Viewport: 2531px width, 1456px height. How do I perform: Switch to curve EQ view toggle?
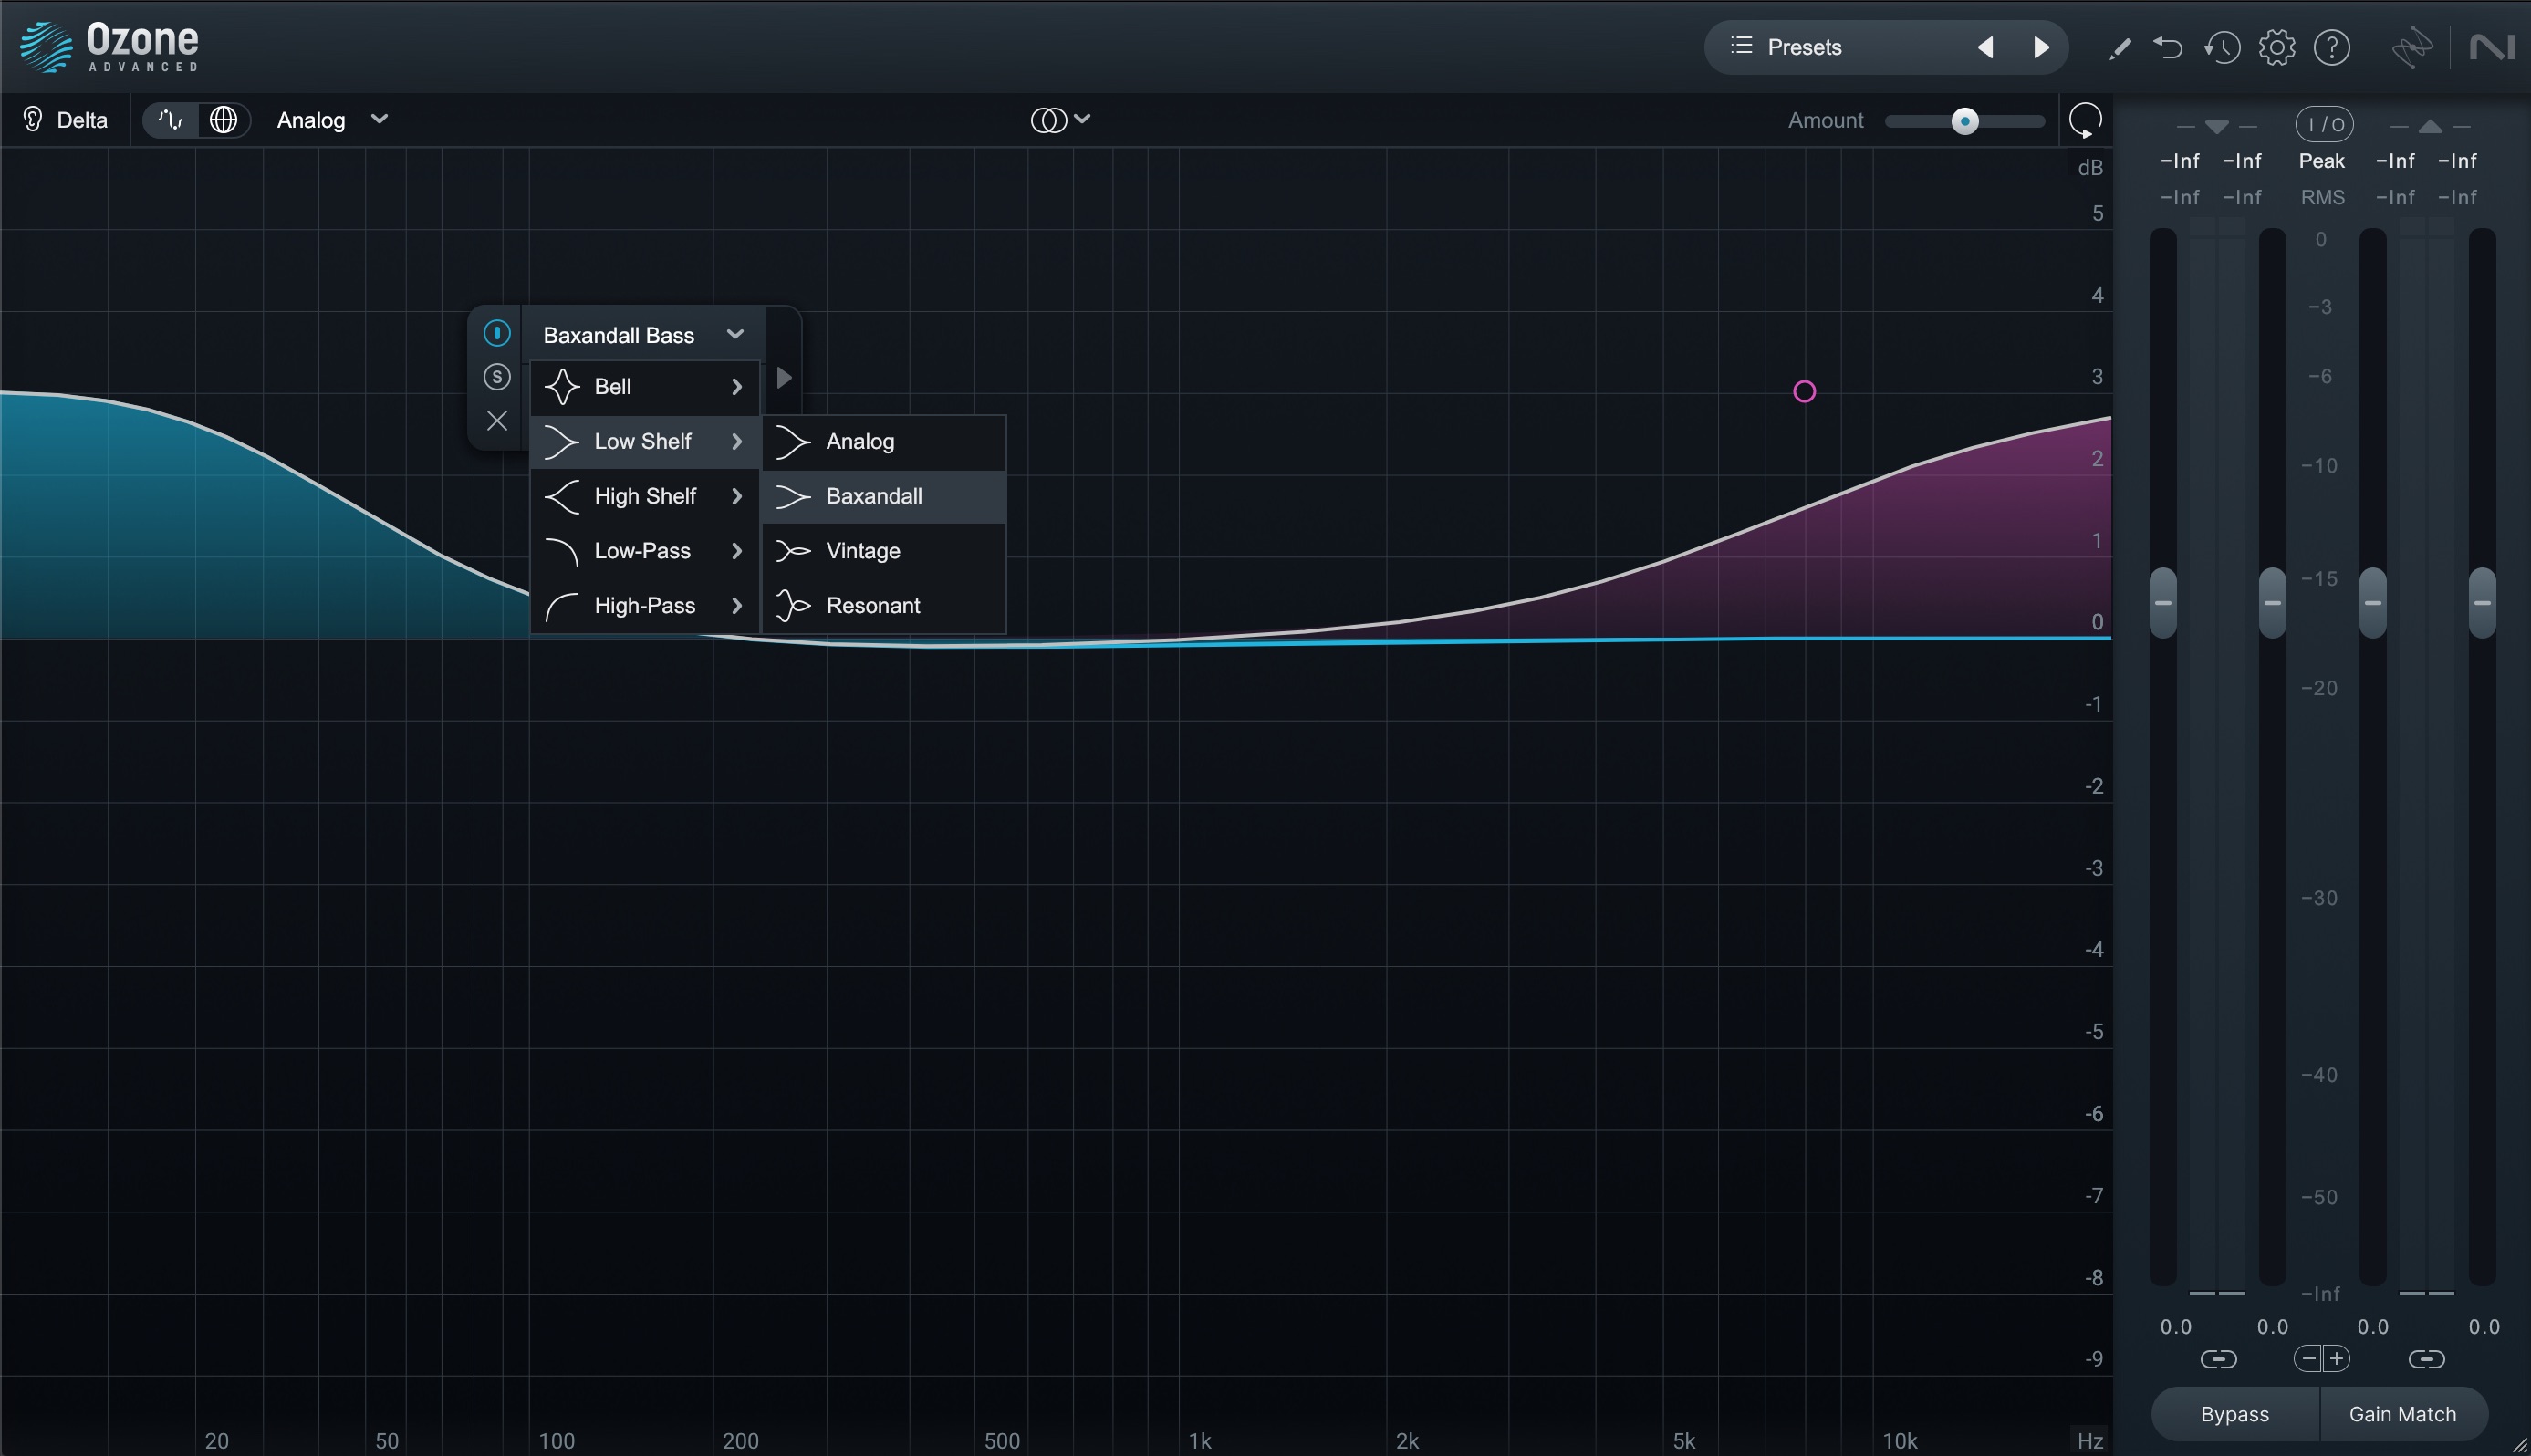tap(170, 120)
